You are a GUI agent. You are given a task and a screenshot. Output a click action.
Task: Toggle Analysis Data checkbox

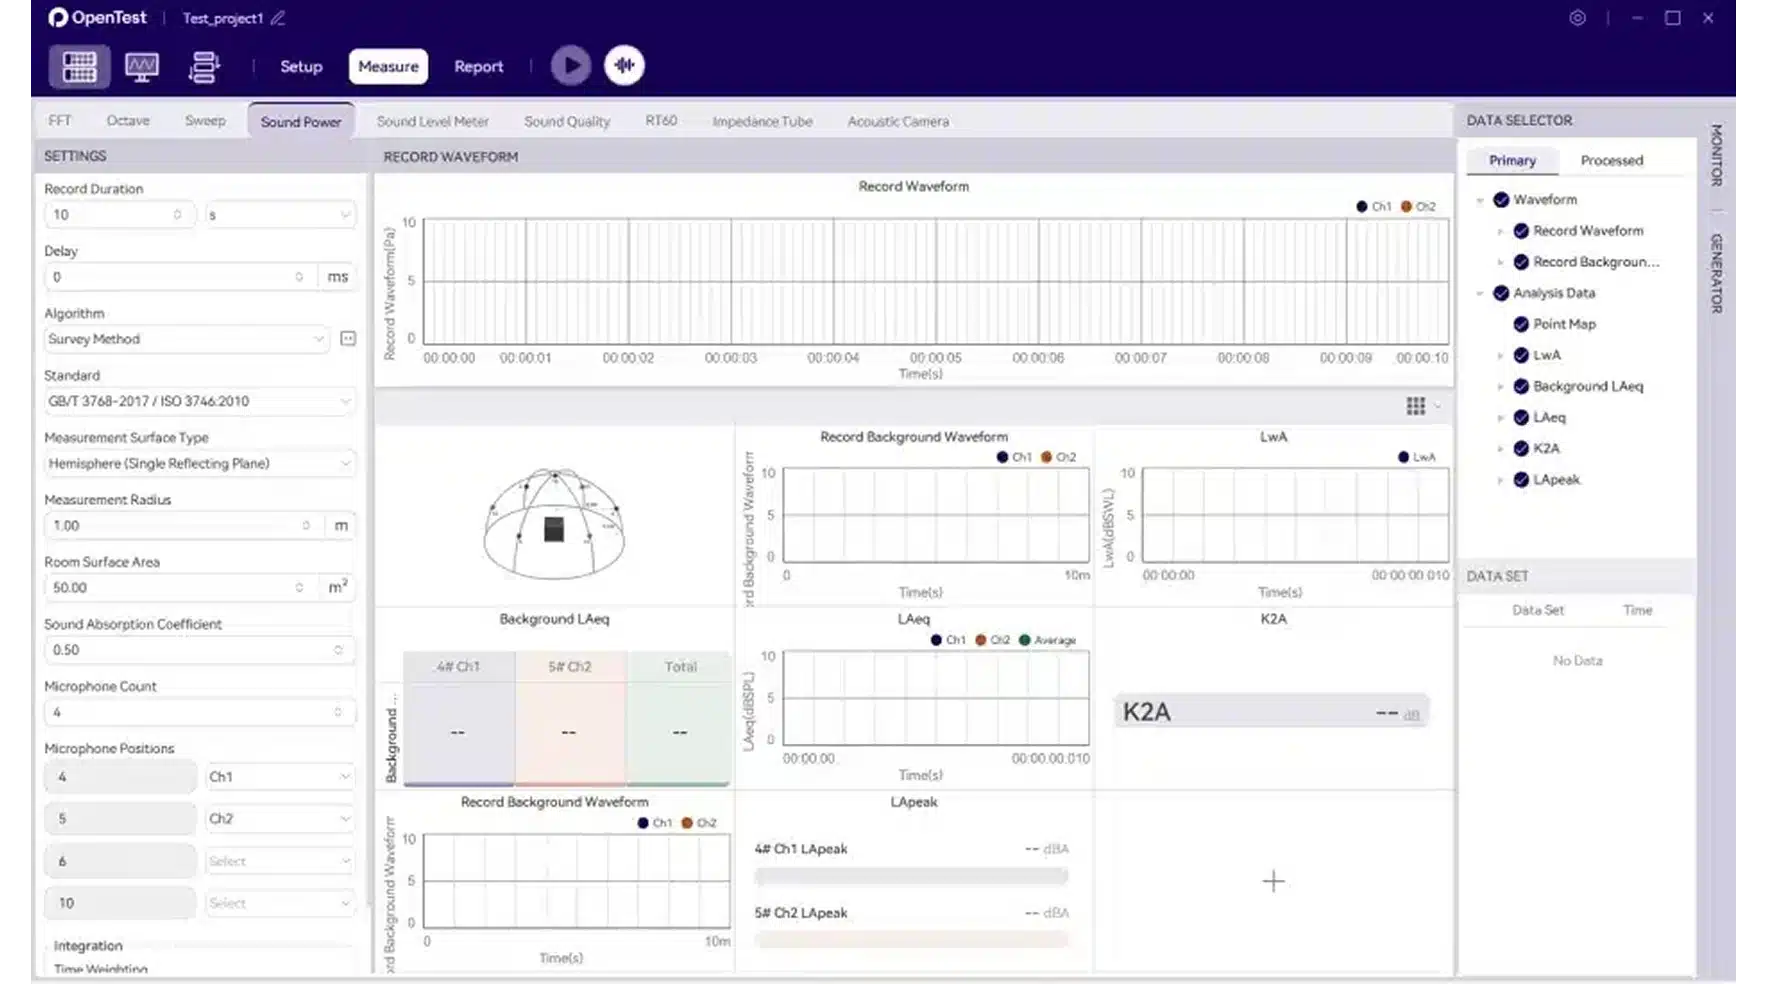(1501, 293)
